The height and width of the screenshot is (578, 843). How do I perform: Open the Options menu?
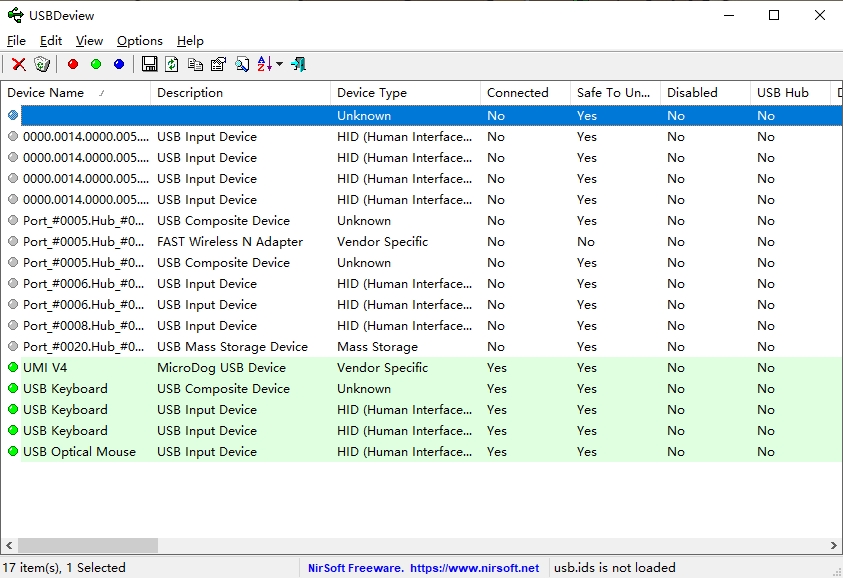139,41
